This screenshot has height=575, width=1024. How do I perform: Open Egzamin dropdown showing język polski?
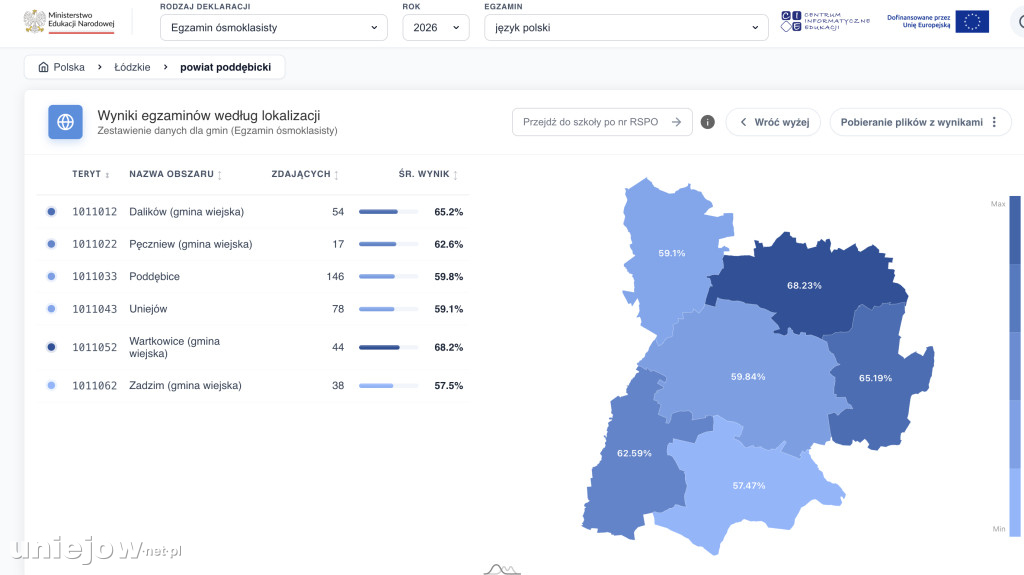[x=626, y=27]
